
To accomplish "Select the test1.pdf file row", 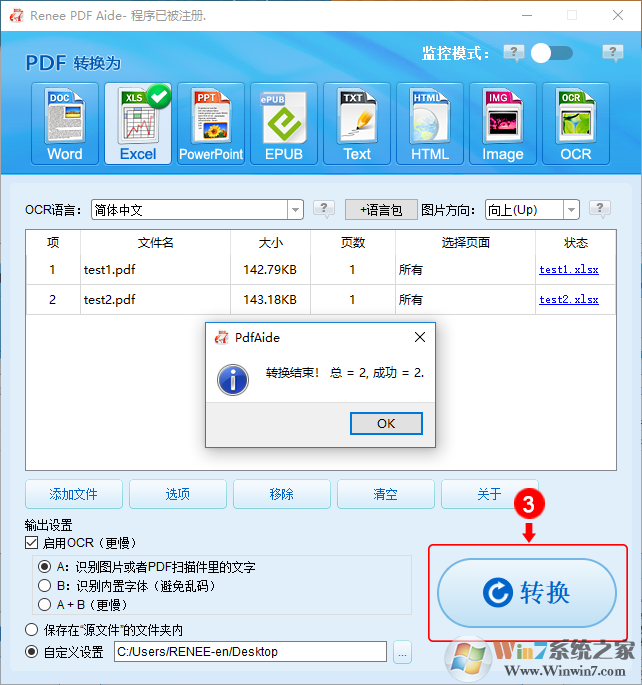I will (321, 270).
